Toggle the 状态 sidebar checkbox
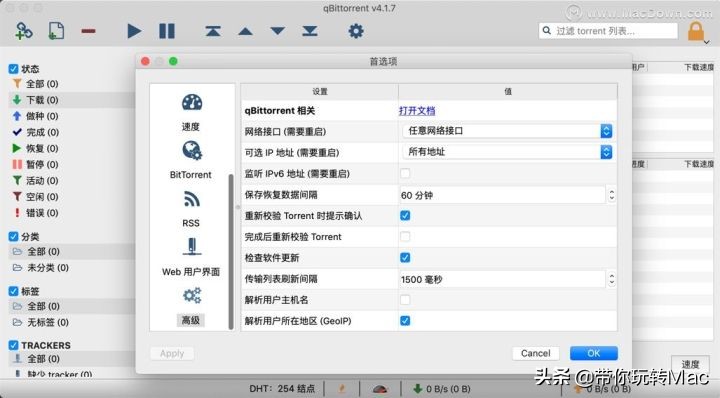 13,69
